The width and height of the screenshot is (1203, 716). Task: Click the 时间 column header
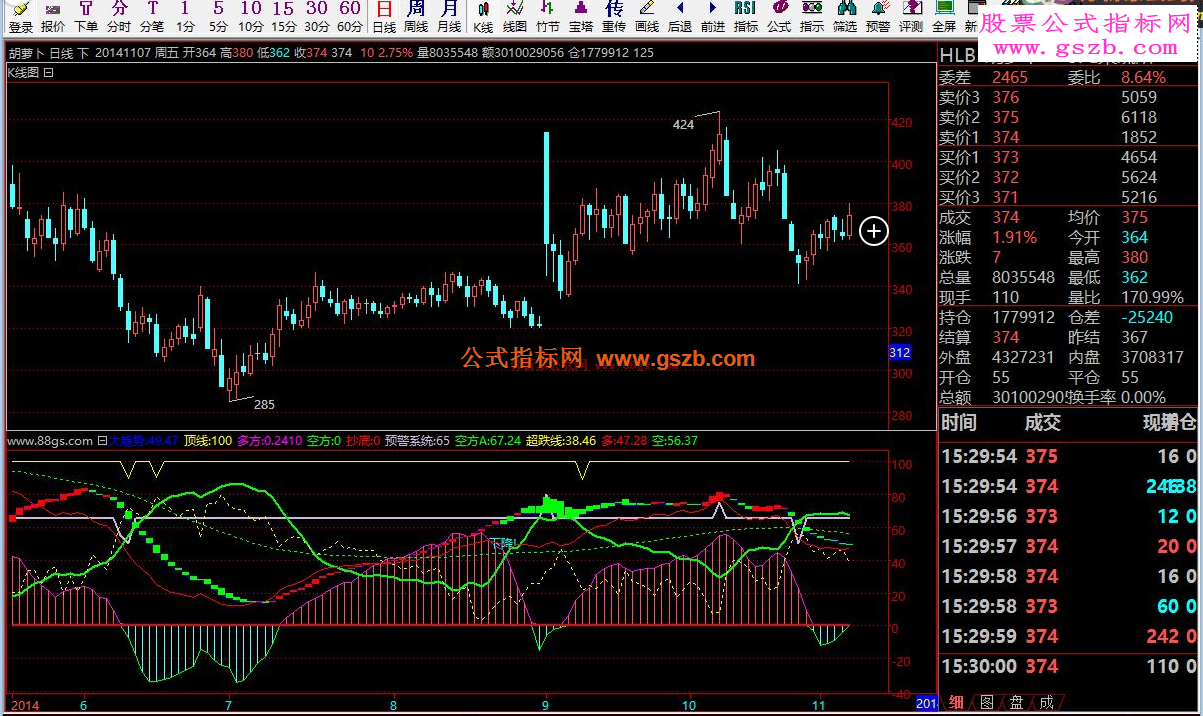point(959,422)
